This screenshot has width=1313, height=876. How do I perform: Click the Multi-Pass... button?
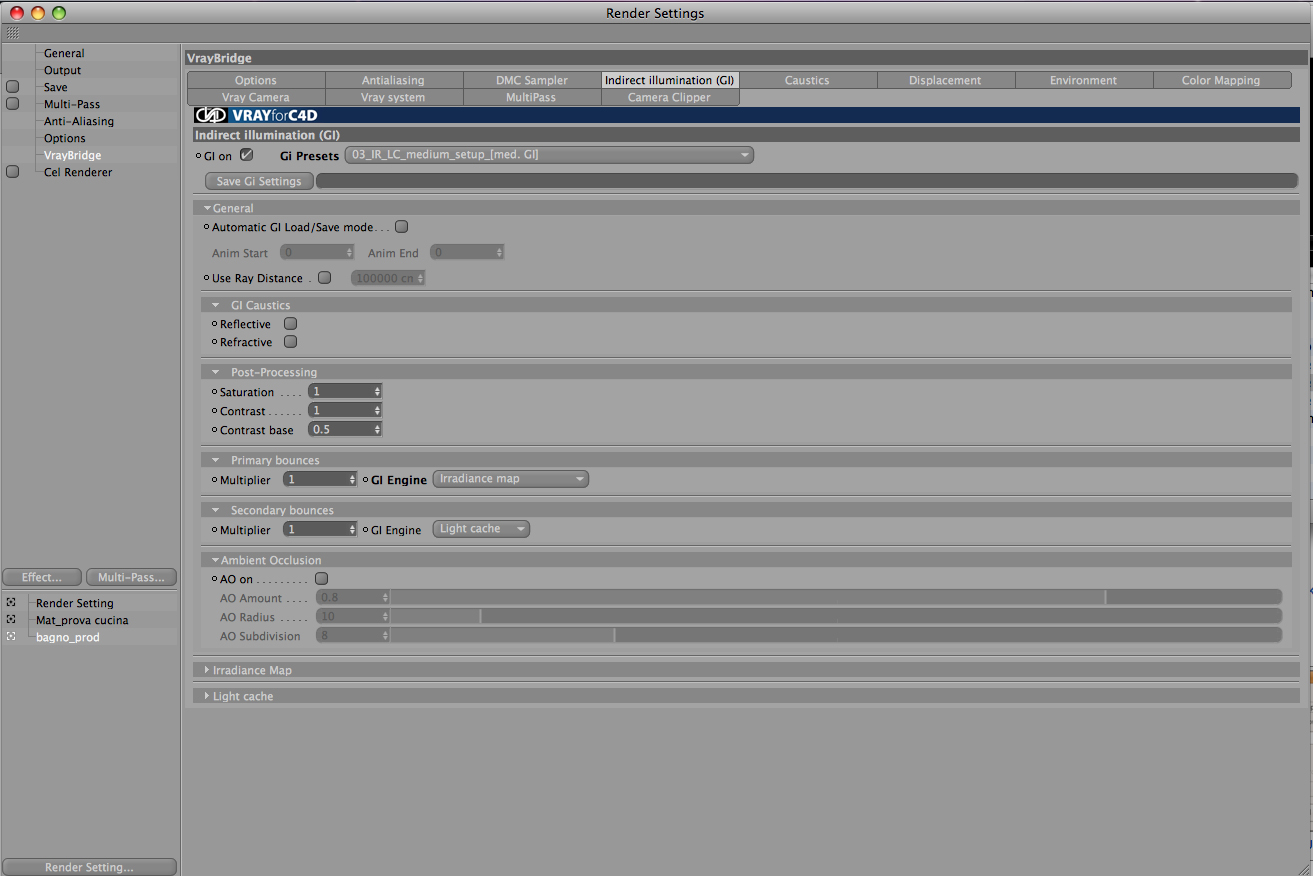coord(131,577)
